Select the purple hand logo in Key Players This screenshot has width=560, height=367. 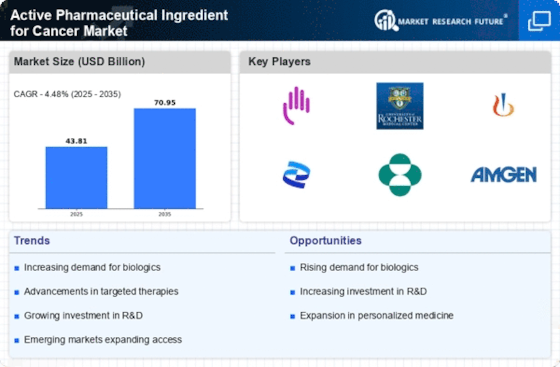296,106
